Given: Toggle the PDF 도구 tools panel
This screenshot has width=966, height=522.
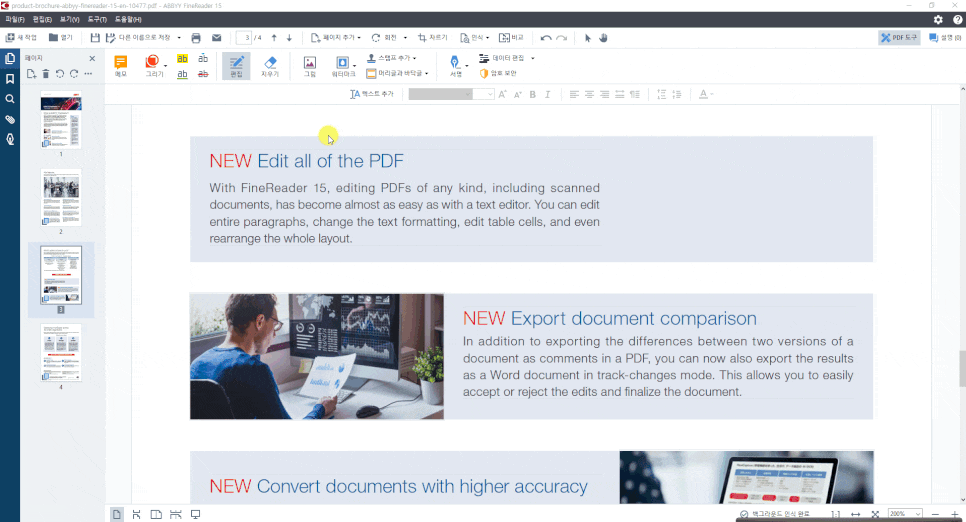Looking at the screenshot, I should pyautogui.click(x=899, y=38).
